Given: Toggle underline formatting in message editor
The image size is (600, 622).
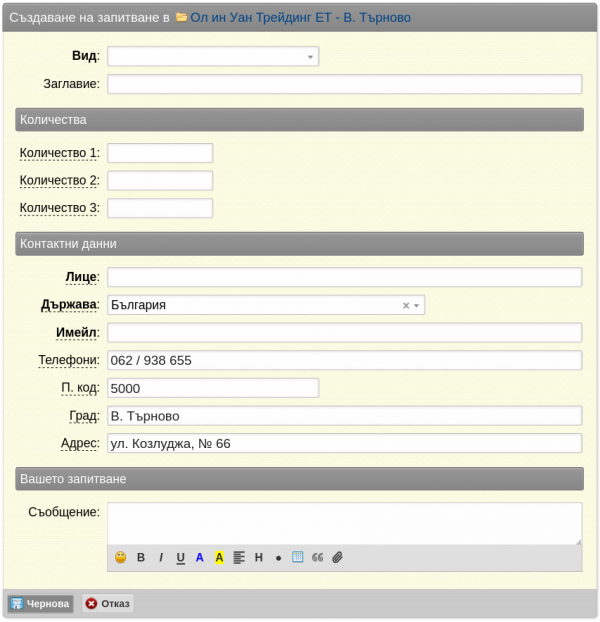Looking at the screenshot, I should click(181, 558).
